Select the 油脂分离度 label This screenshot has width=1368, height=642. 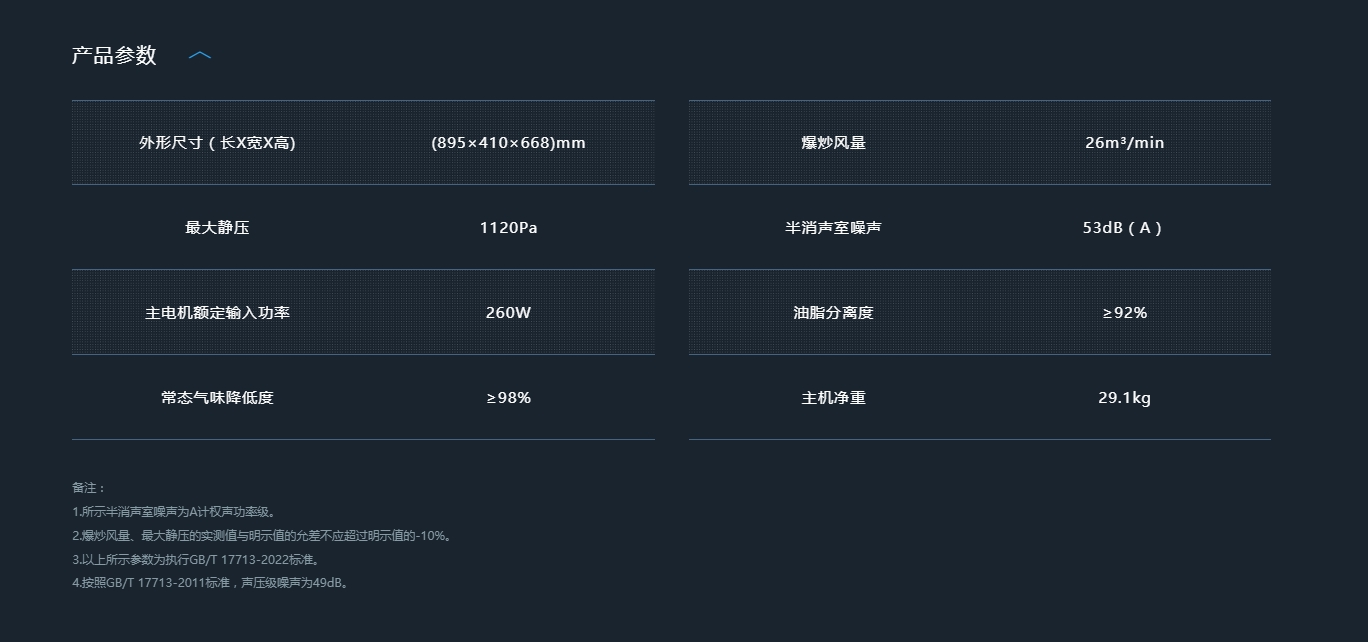point(833,313)
